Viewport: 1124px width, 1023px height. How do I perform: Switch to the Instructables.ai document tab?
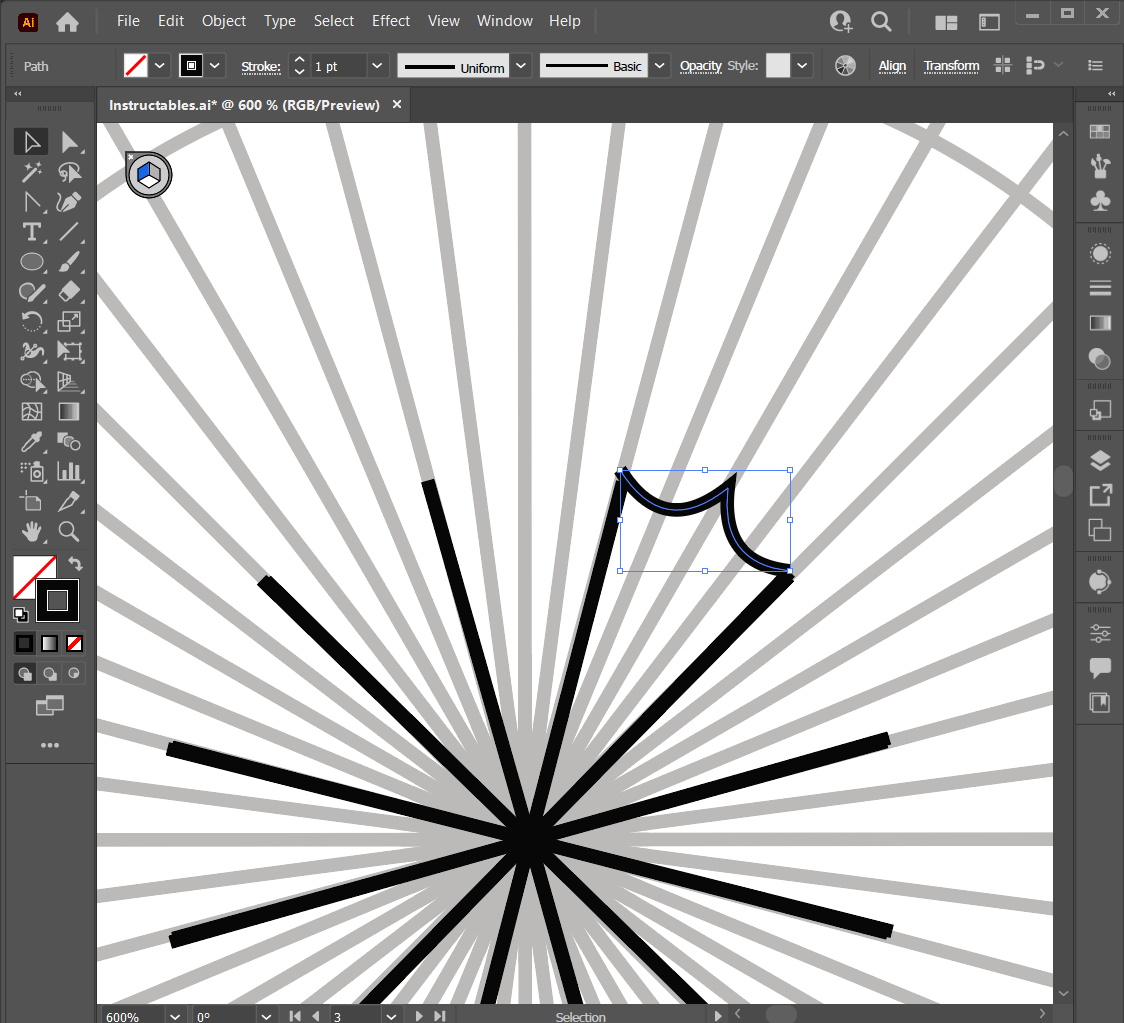click(x=244, y=105)
